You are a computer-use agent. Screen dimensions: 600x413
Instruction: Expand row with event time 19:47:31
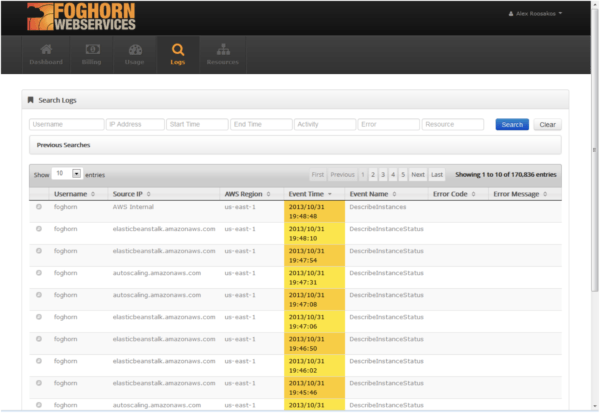(x=39, y=273)
